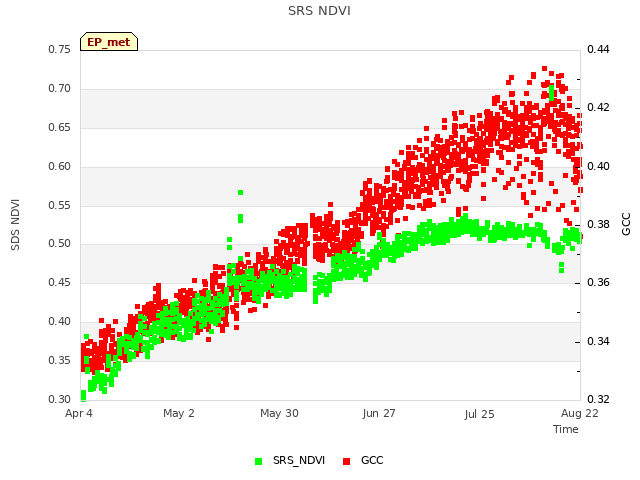This screenshot has width=640, height=480.
Task: Click the Jun 27 x-axis label
Action: [379, 413]
